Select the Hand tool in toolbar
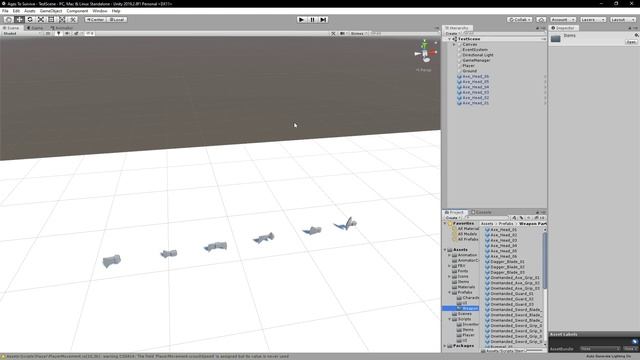This screenshot has height=360, width=640. coord(8,20)
